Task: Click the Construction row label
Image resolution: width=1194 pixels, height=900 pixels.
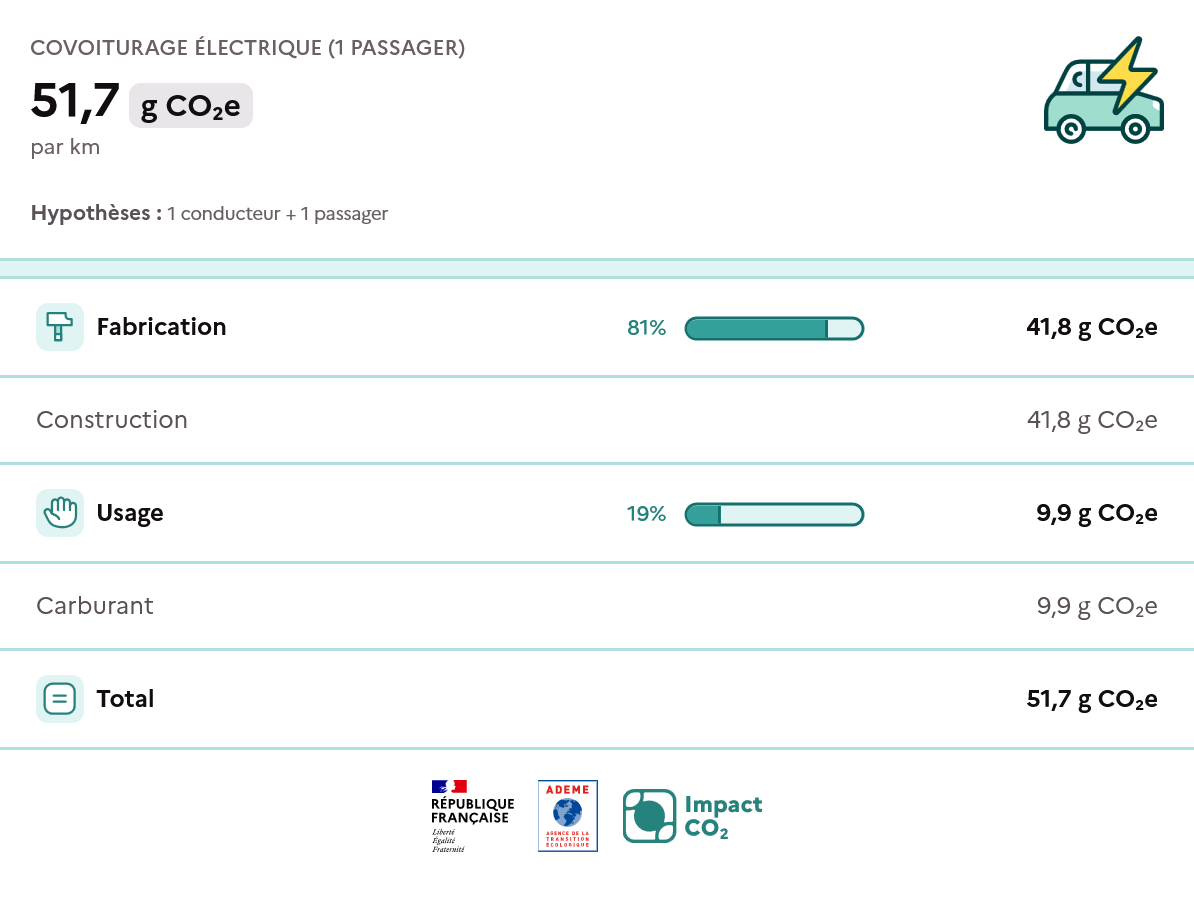Action: [x=112, y=420]
